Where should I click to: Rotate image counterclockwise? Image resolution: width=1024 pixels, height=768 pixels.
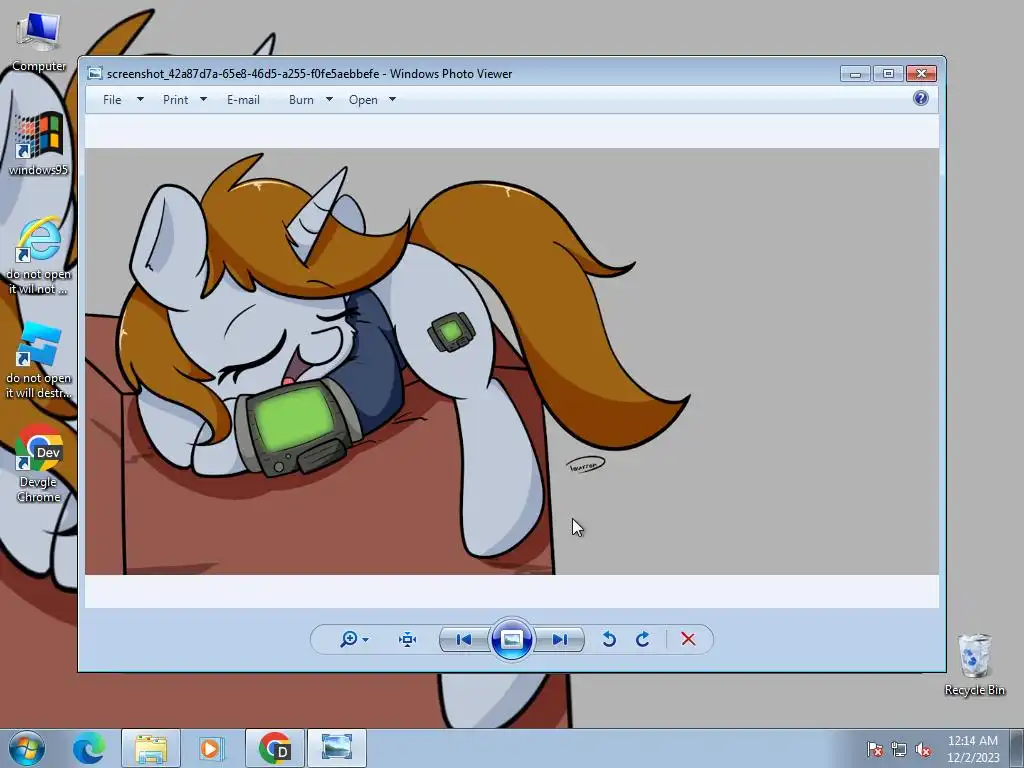[609, 639]
